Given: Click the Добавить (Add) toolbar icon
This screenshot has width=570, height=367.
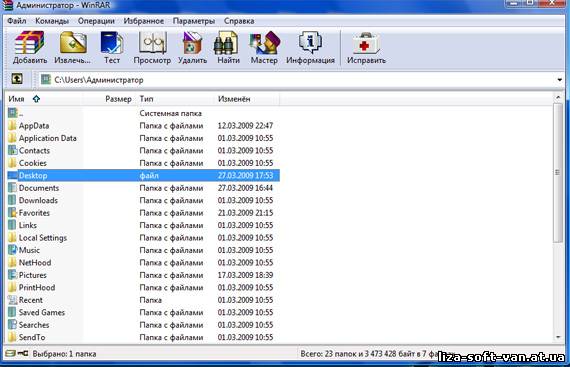Looking at the screenshot, I should click(30, 48).
